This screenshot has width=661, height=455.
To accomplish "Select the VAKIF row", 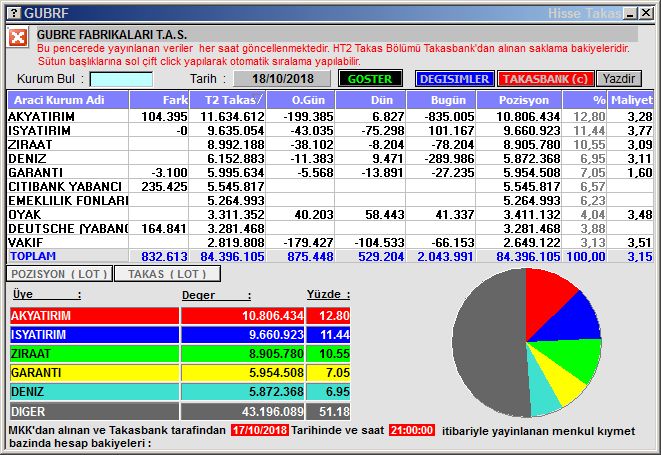I will pyautogui.click(x=330, y=242).
